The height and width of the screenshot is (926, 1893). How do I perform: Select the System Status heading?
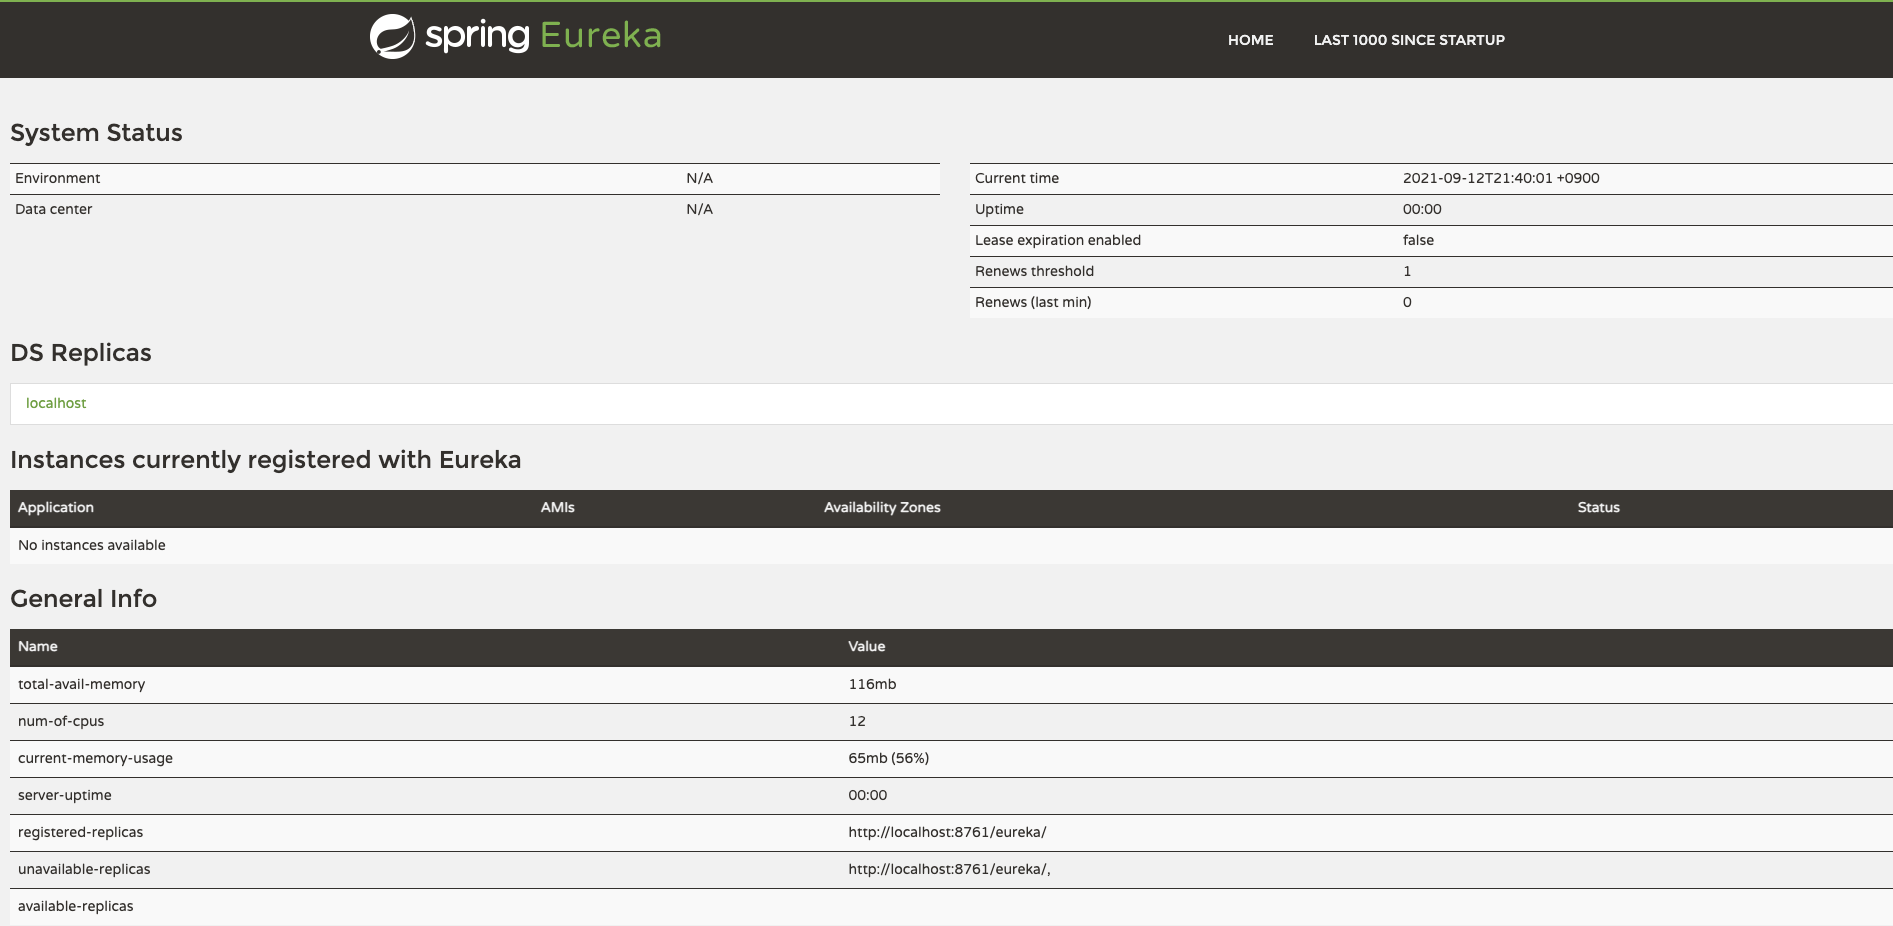click(96, 133)
